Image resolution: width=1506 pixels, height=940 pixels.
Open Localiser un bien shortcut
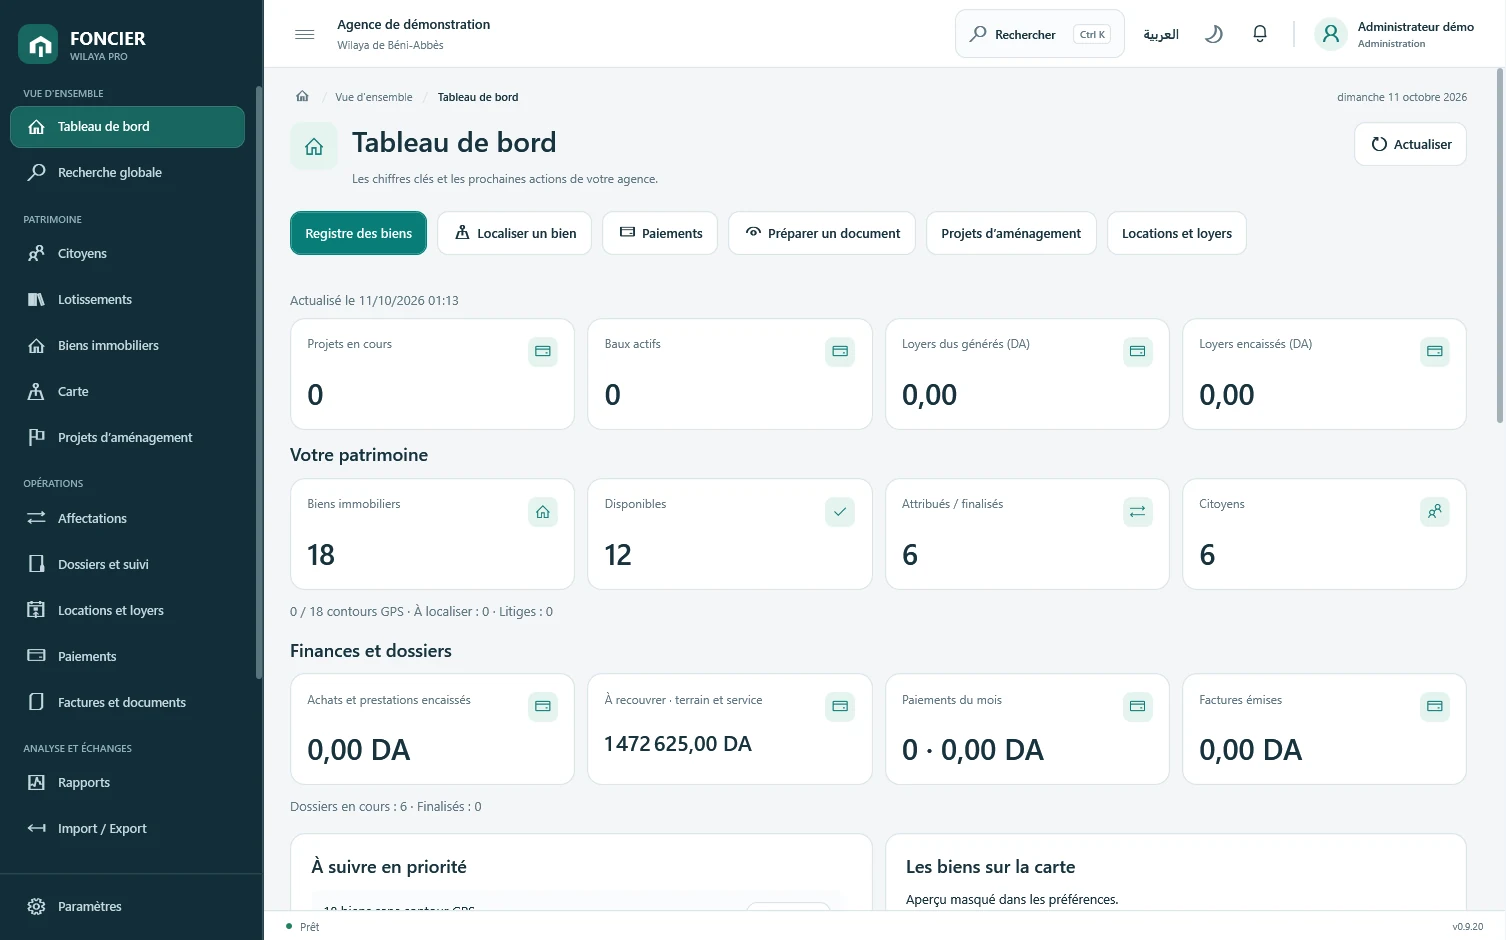click(514, 233)
